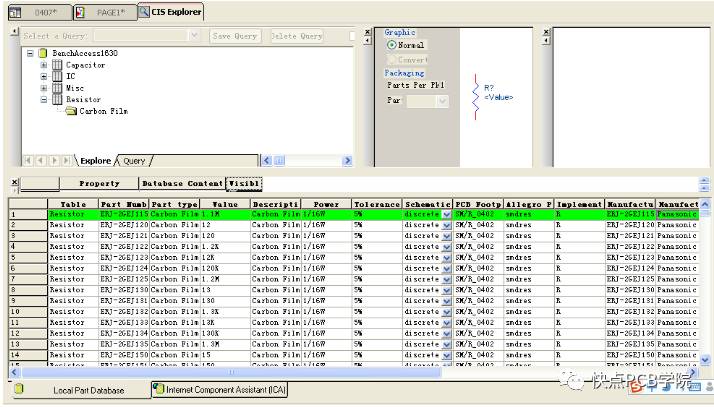
Task: Click the IC table icon
Action: [x=57, y=76]
